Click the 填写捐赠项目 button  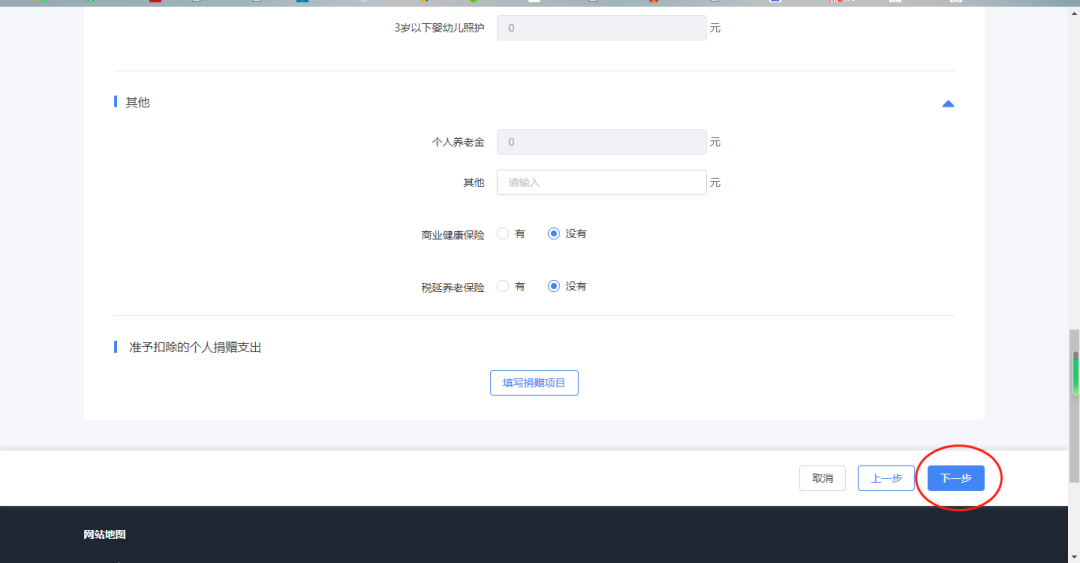[534, 383]
